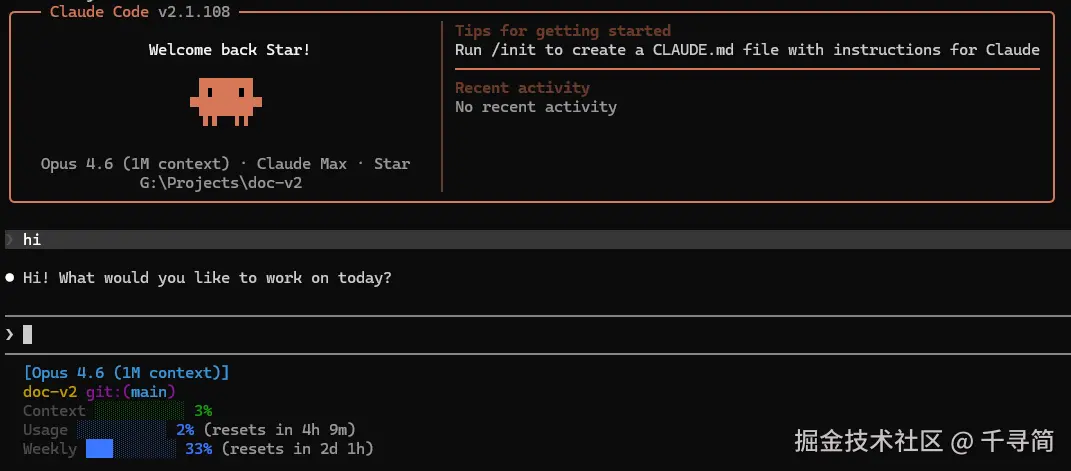The width and height of the screenshot is (1071, 471).
Task: Click the white bullet before Claude's reply
Action: pos(10,278)
